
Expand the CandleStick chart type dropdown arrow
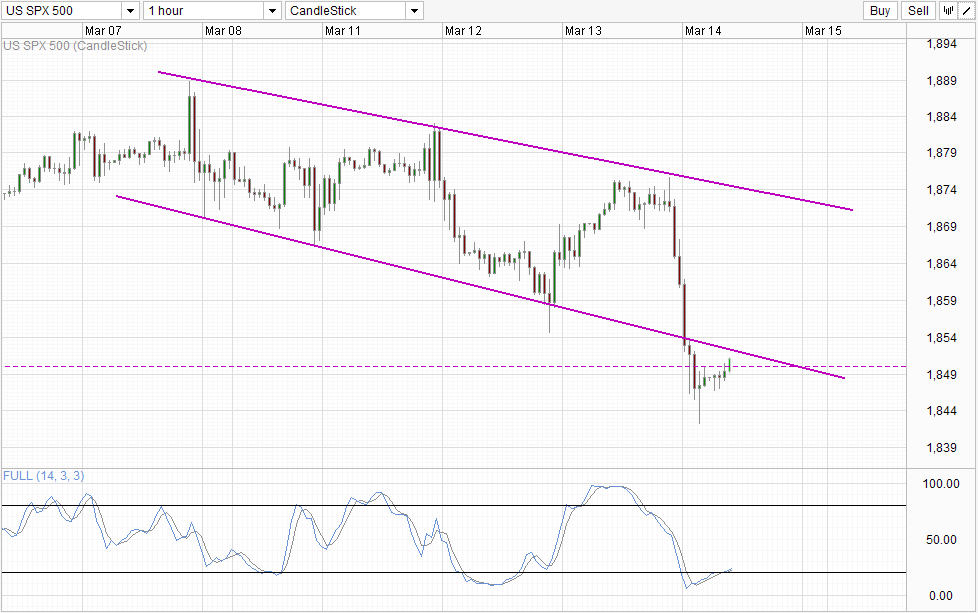[x=415, y=11]
